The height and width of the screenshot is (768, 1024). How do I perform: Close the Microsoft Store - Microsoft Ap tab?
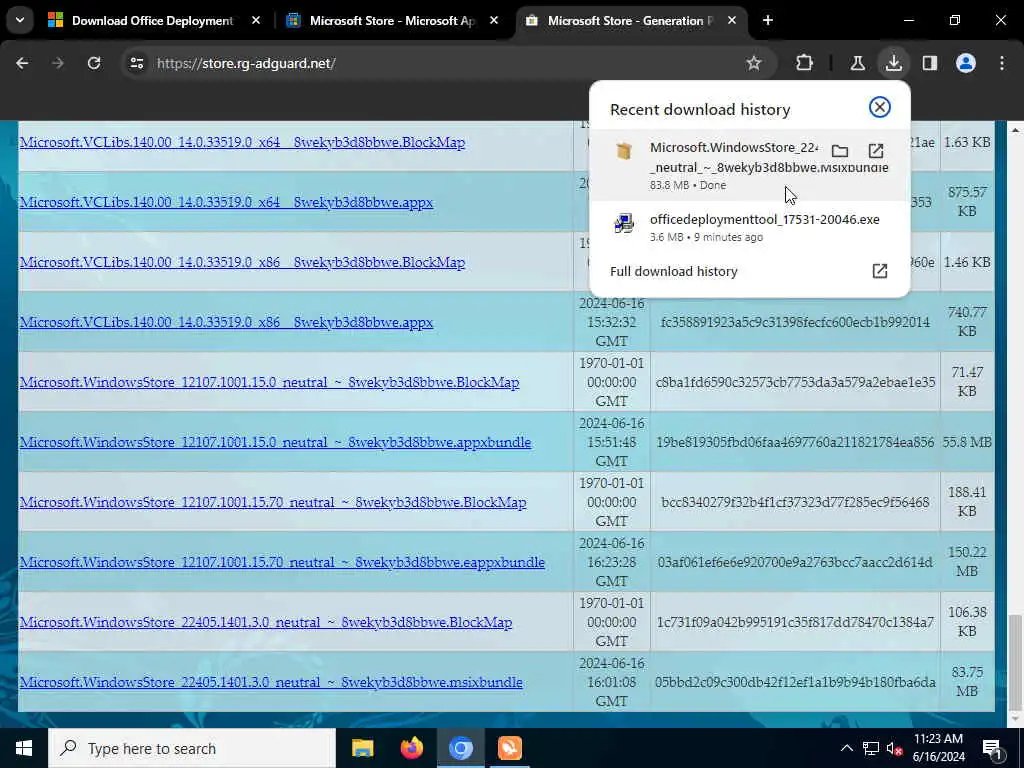[494, 21]
